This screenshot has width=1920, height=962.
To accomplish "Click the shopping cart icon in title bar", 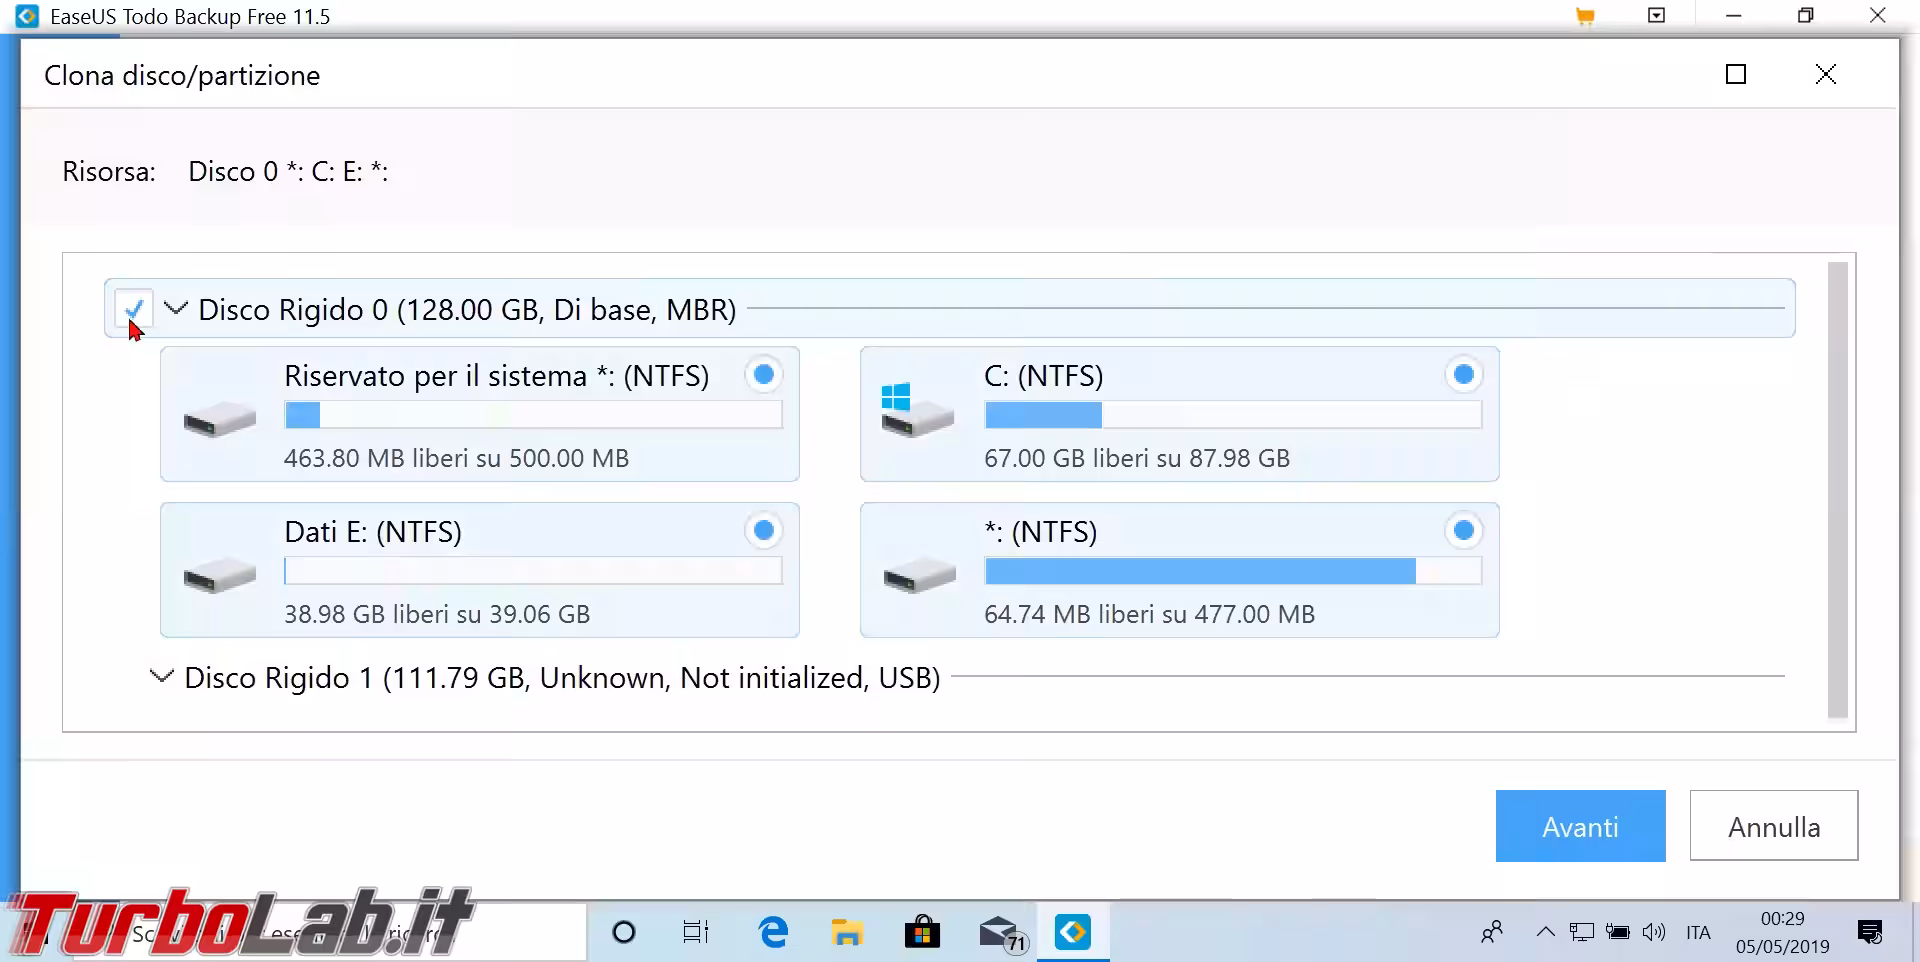I will (1585, 17).
